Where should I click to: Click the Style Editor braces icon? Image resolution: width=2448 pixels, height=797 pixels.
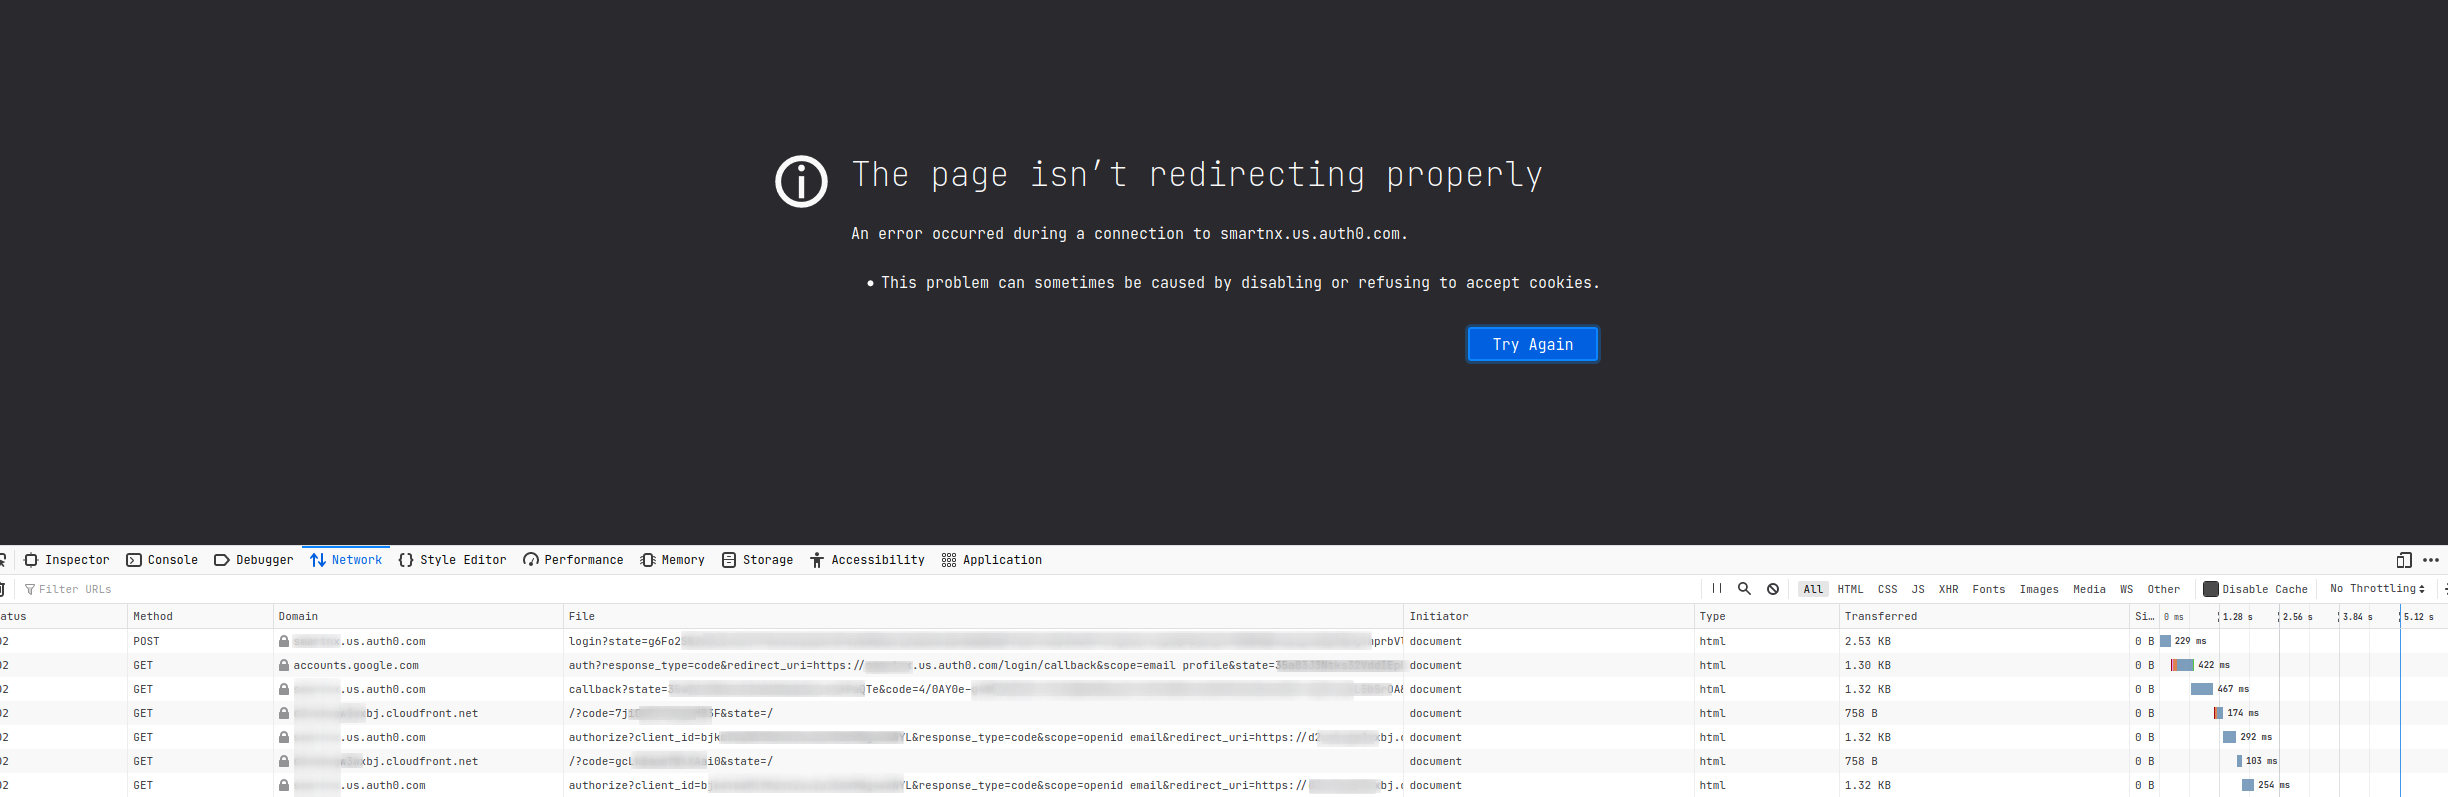click(x=406, y=560)
